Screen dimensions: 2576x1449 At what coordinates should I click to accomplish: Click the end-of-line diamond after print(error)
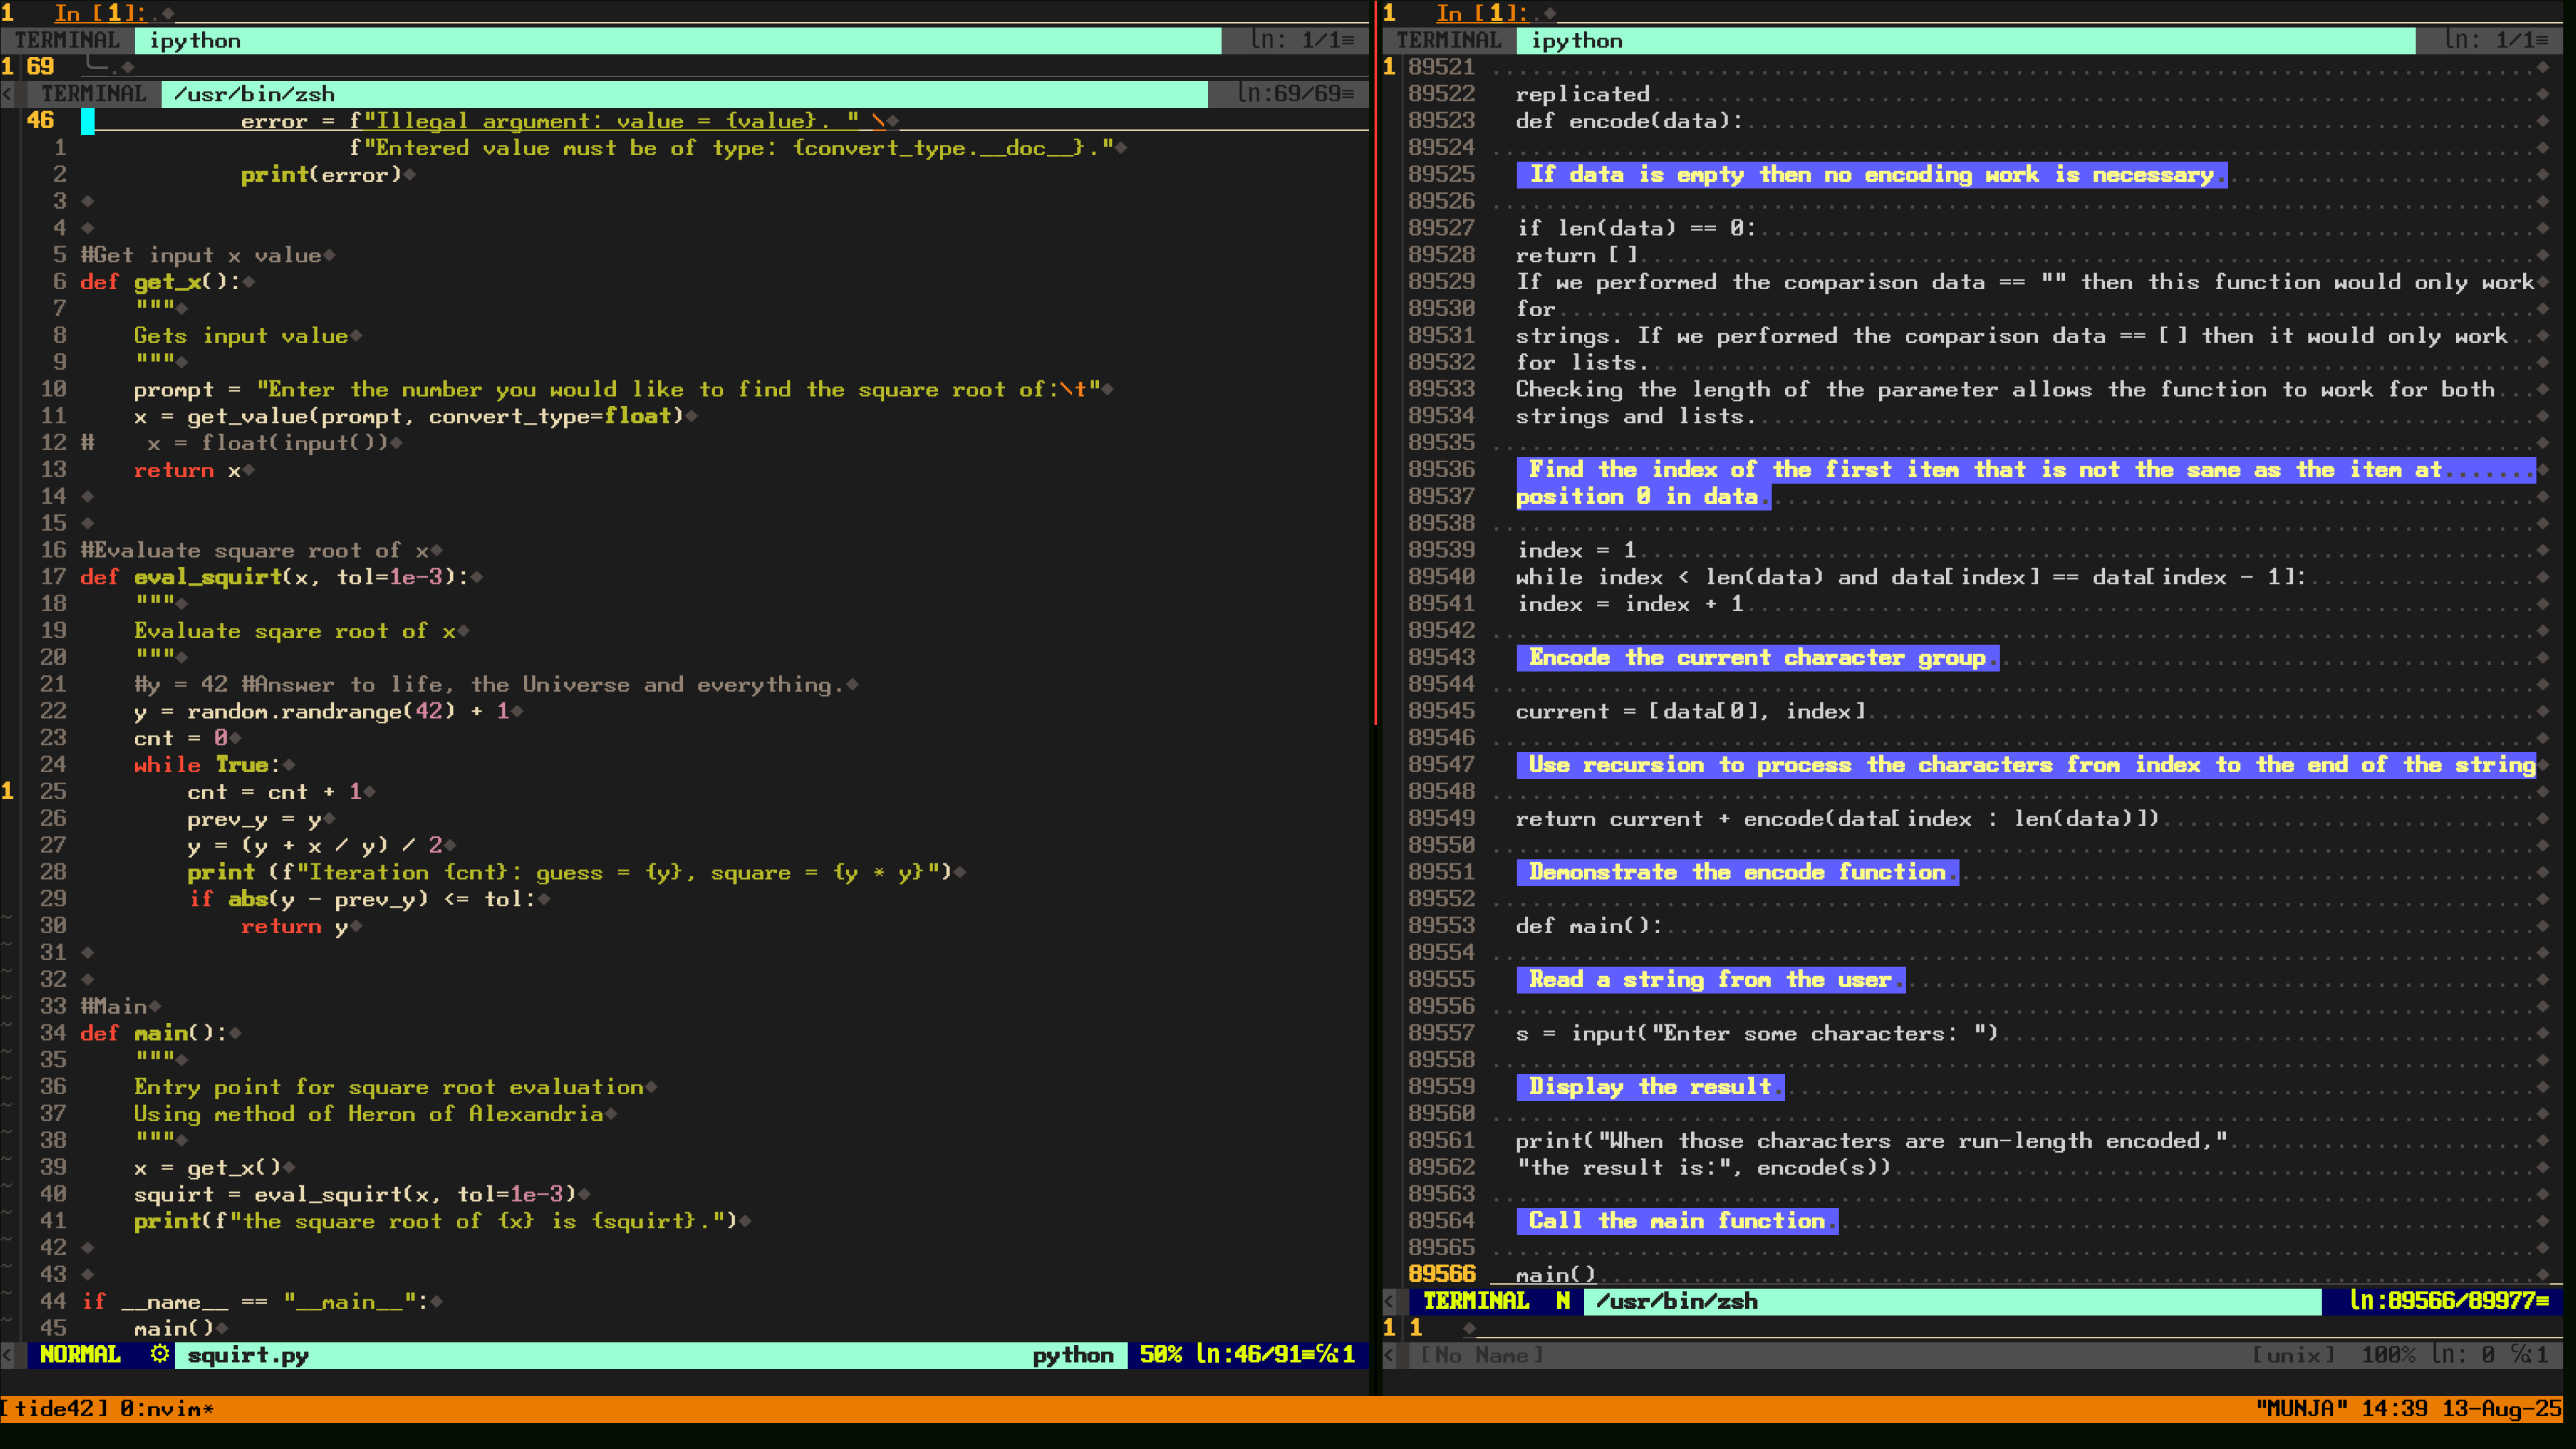click(x=410, y=175)
